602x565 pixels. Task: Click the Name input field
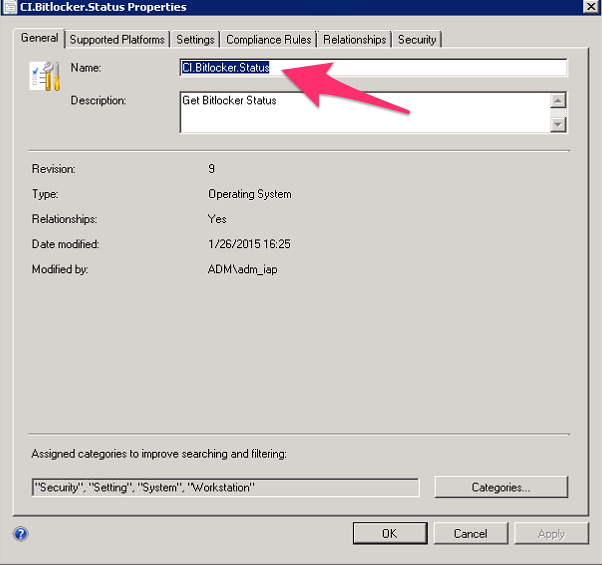(x=373, y=68)
